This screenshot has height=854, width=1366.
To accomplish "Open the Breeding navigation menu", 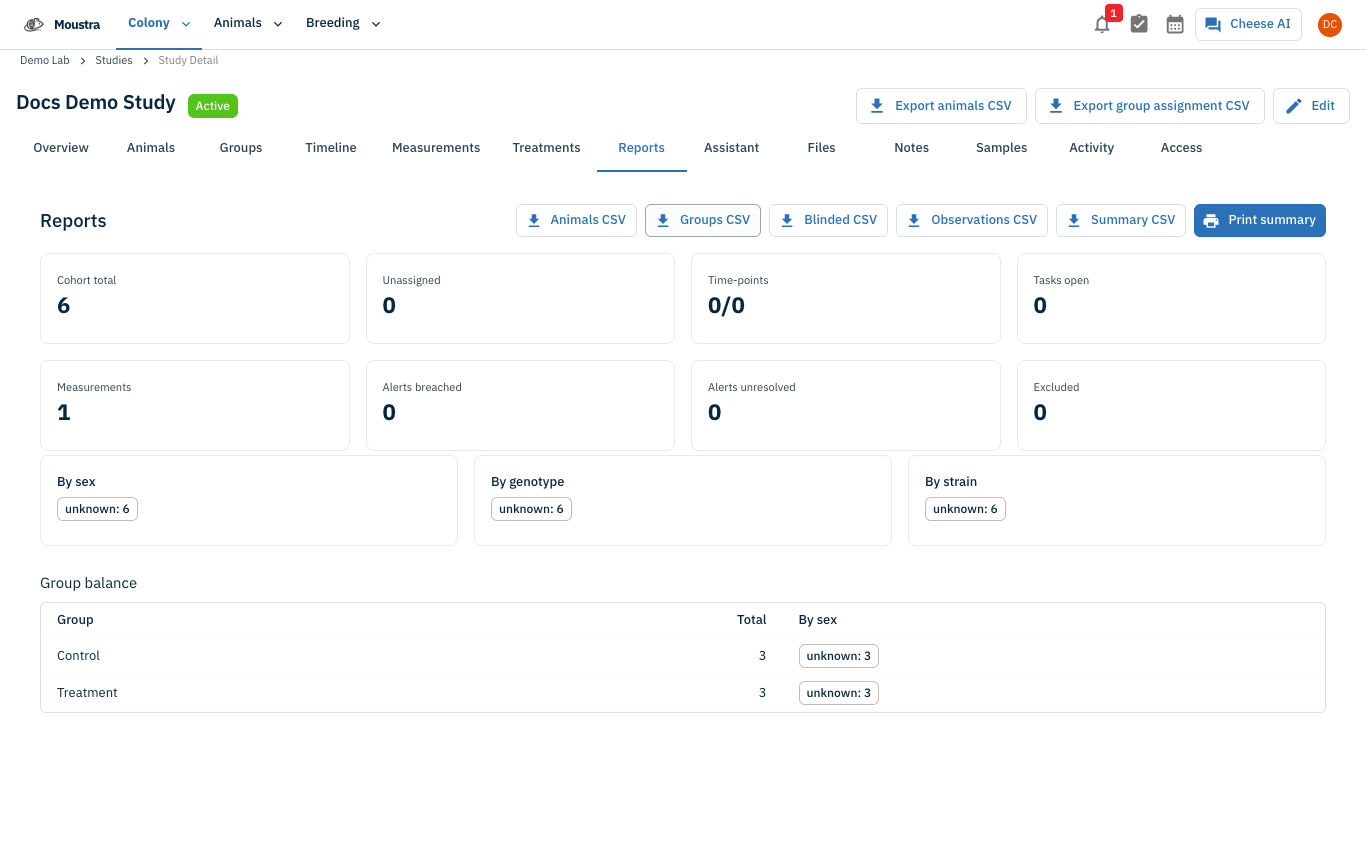I will tap(343, 24).
